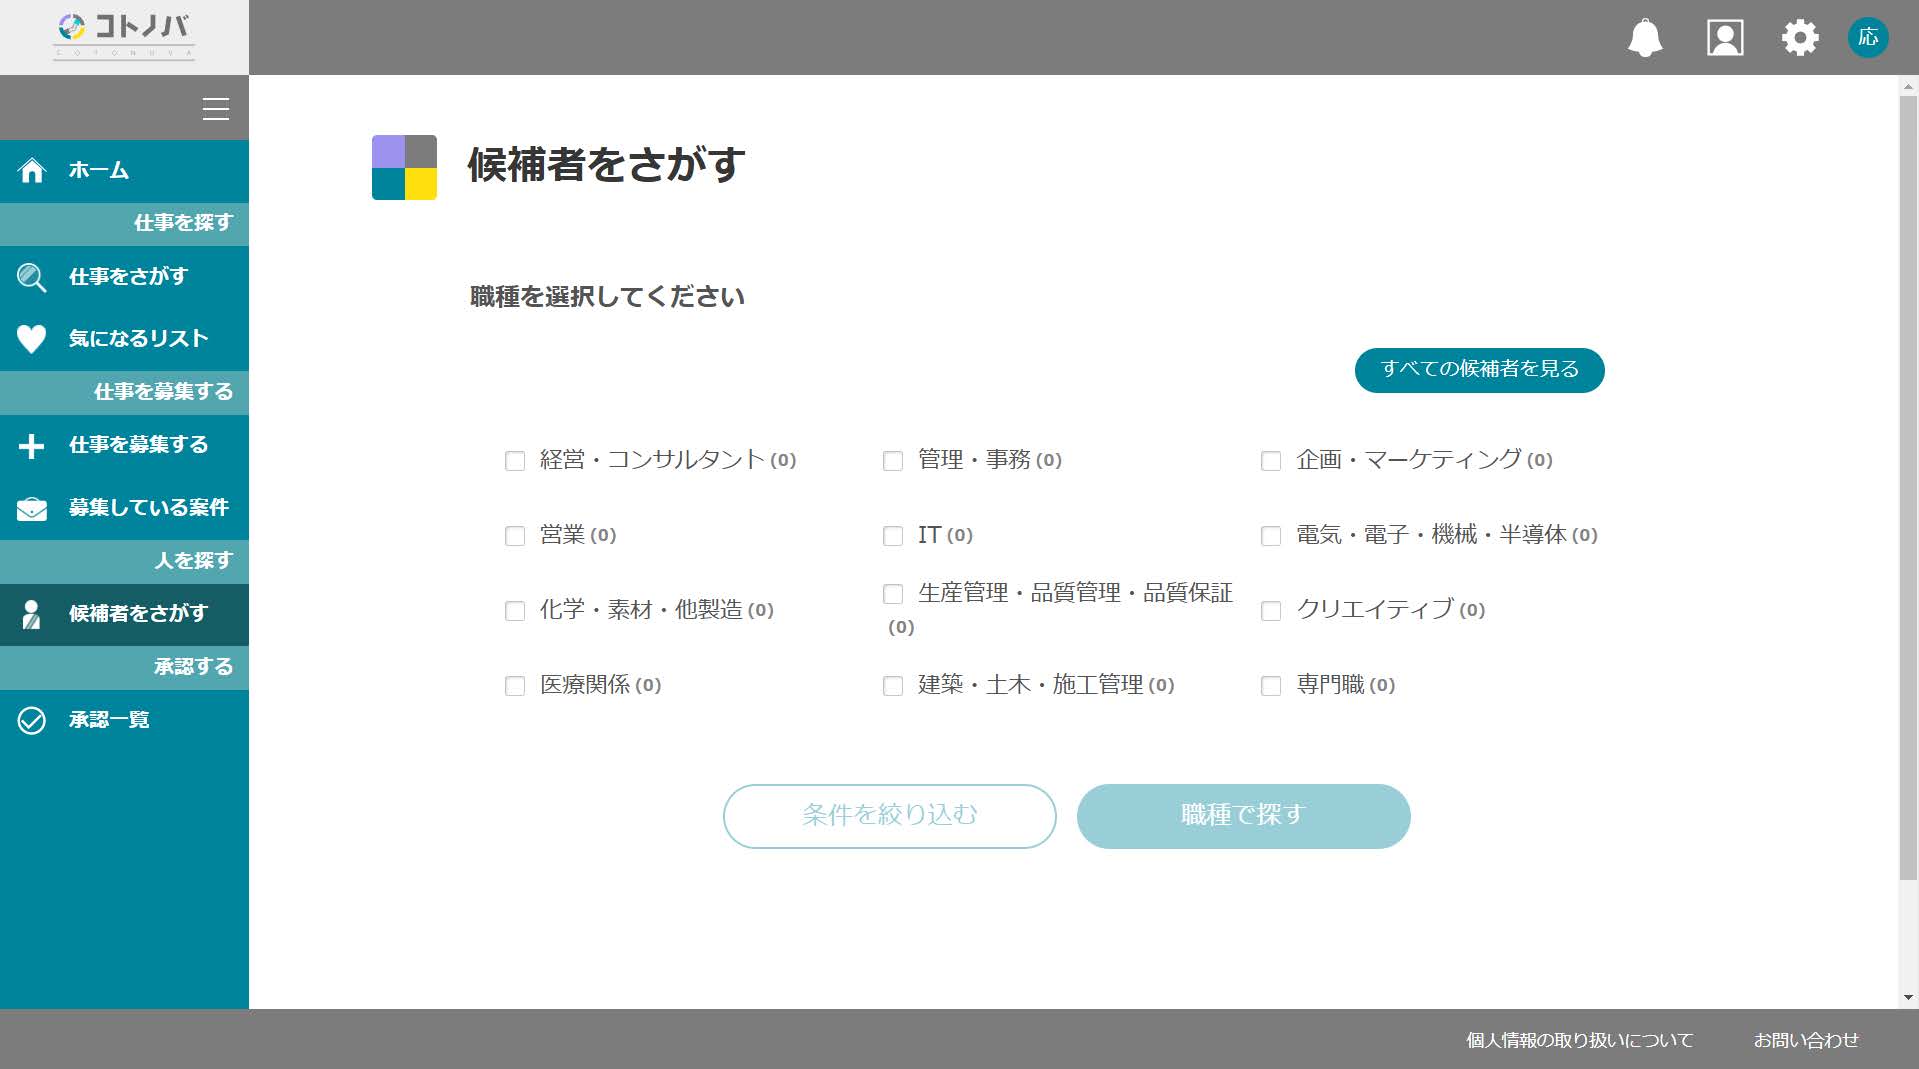Screen dimensions: 1919x1069
Task: Open the notifications bell icon
Action: tap(1645, 38)
